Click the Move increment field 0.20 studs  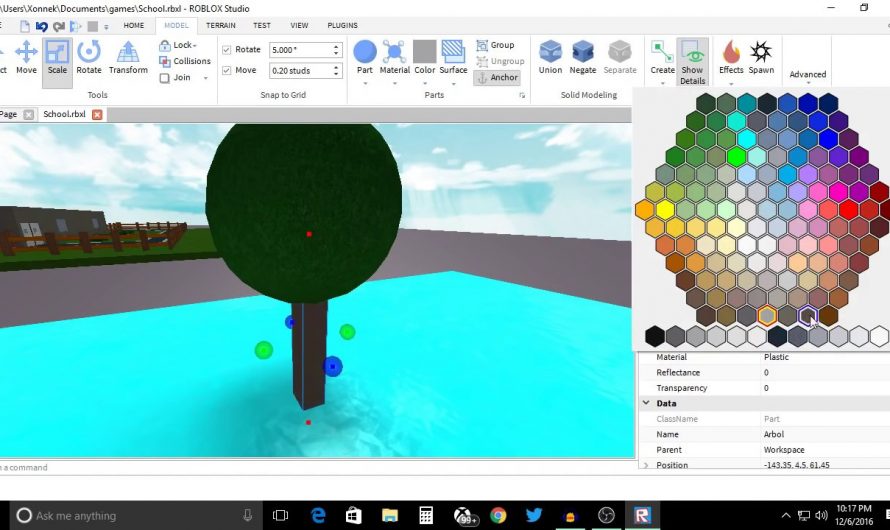300,70
